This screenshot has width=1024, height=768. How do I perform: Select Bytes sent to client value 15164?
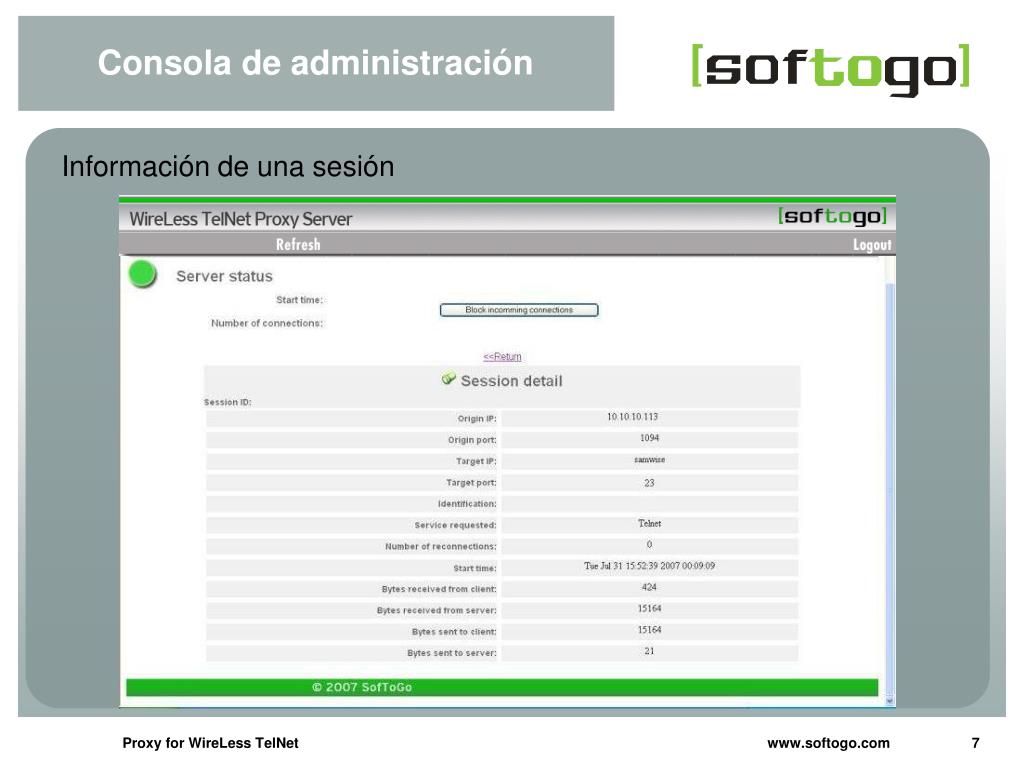[x=649, y=630]
